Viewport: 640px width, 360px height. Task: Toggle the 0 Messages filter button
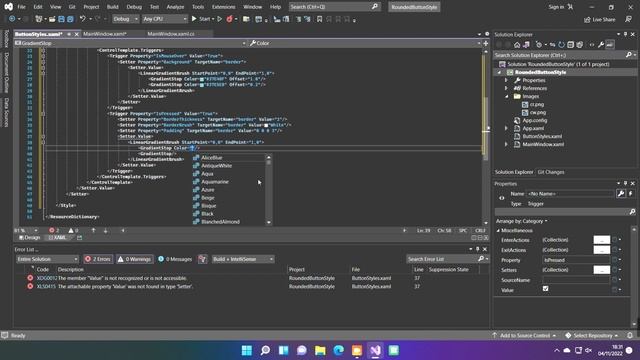175,259
